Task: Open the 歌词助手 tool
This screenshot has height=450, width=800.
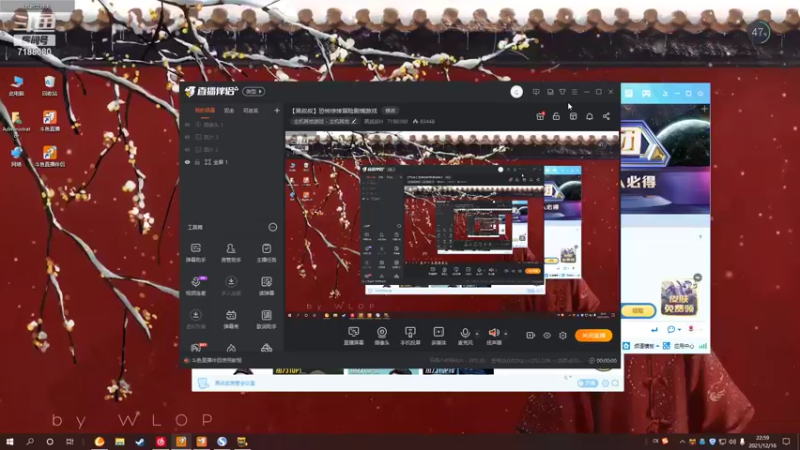Action: [x=266, y=319]
